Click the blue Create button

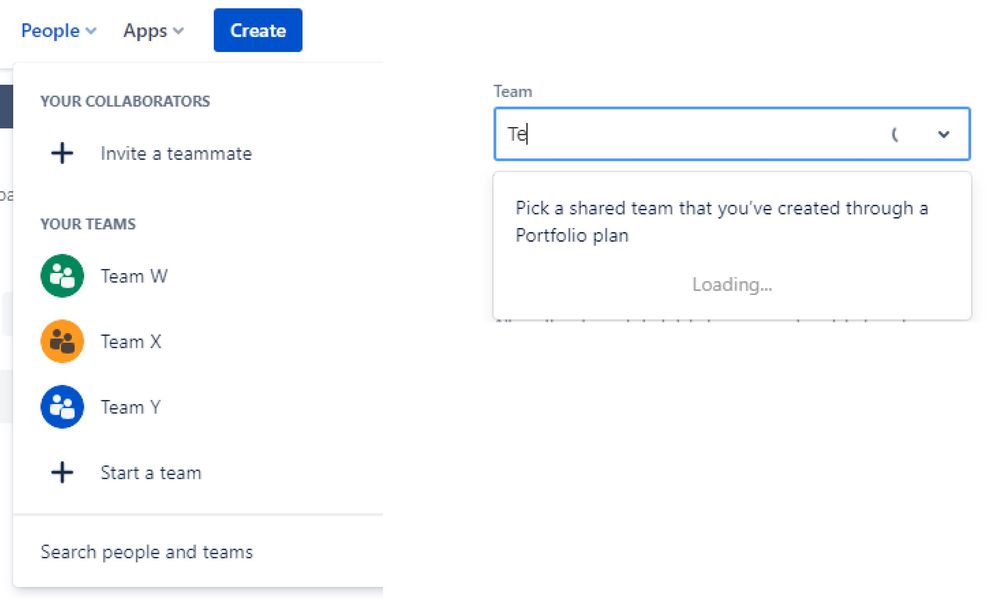258,30
